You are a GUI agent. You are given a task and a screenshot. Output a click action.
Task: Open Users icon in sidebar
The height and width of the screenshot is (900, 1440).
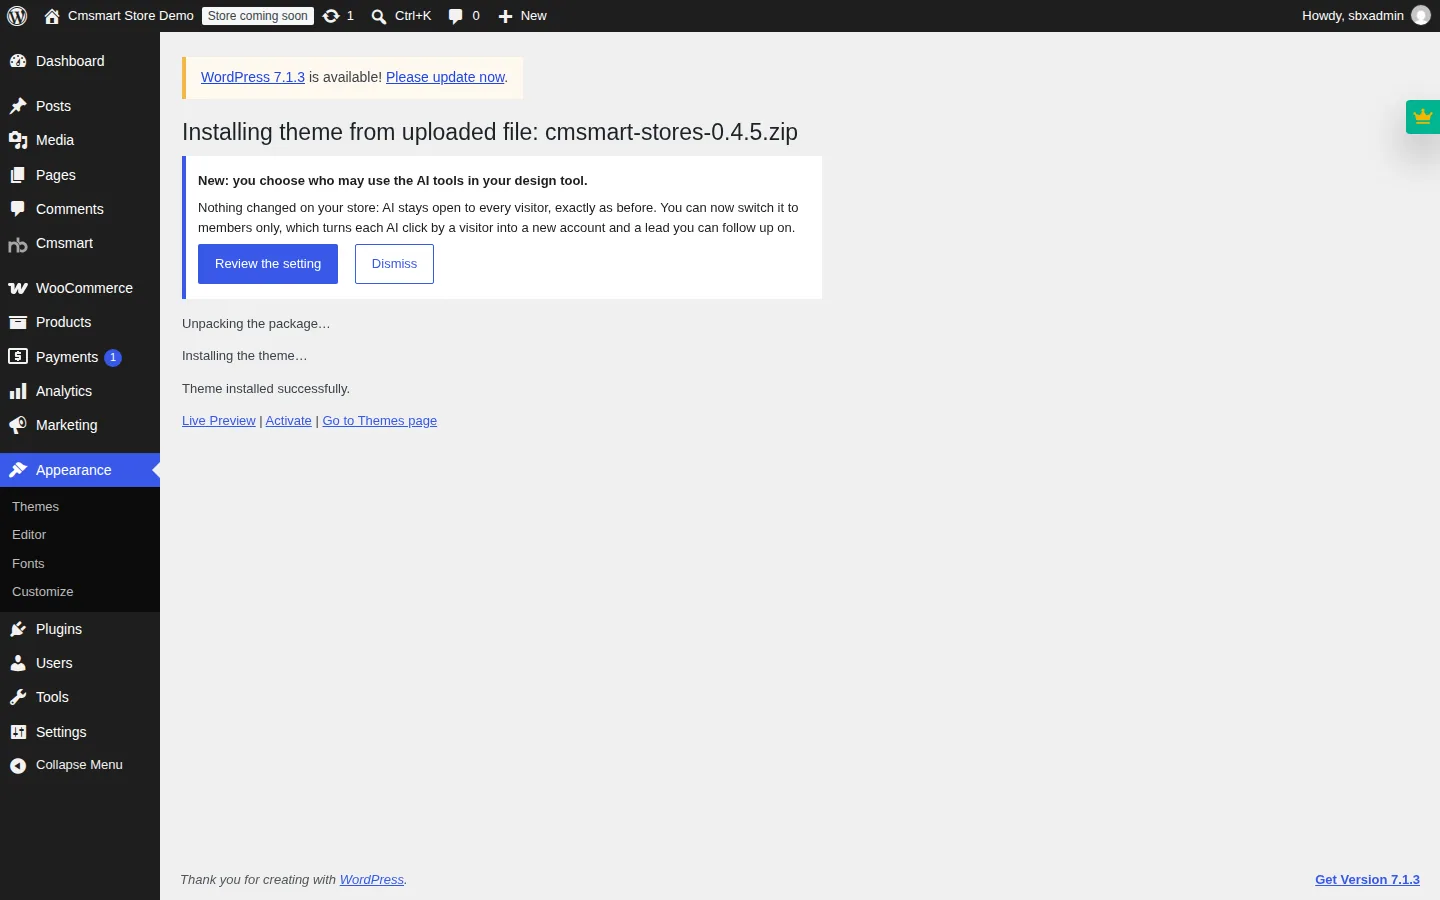tap(18, 663)
